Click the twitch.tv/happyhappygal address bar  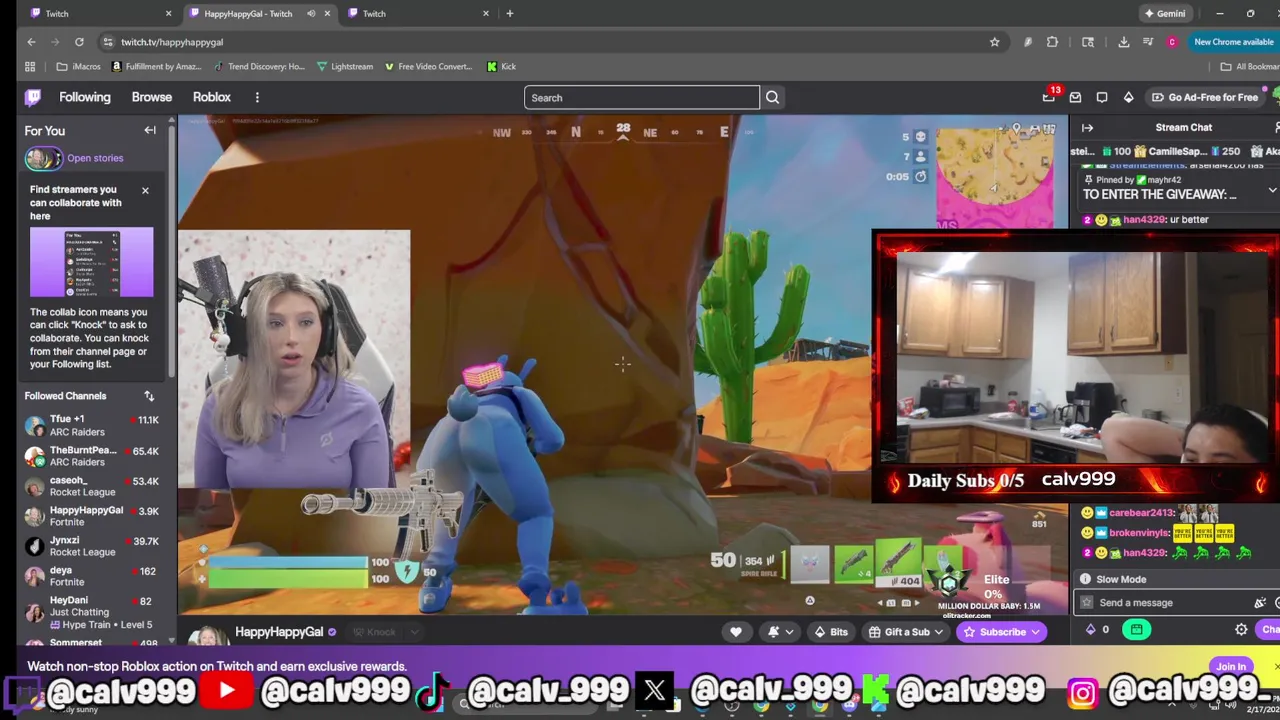point(550,42)
